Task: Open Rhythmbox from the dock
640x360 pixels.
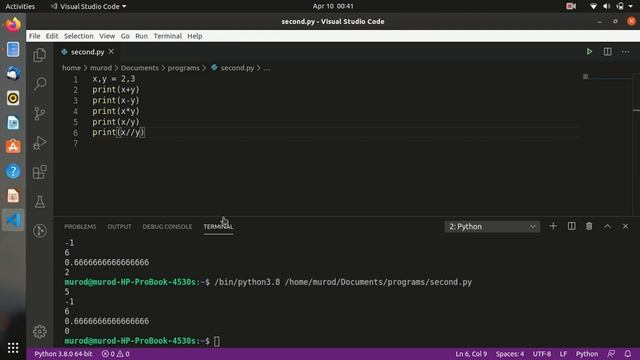Action: [x=13, y=98]
